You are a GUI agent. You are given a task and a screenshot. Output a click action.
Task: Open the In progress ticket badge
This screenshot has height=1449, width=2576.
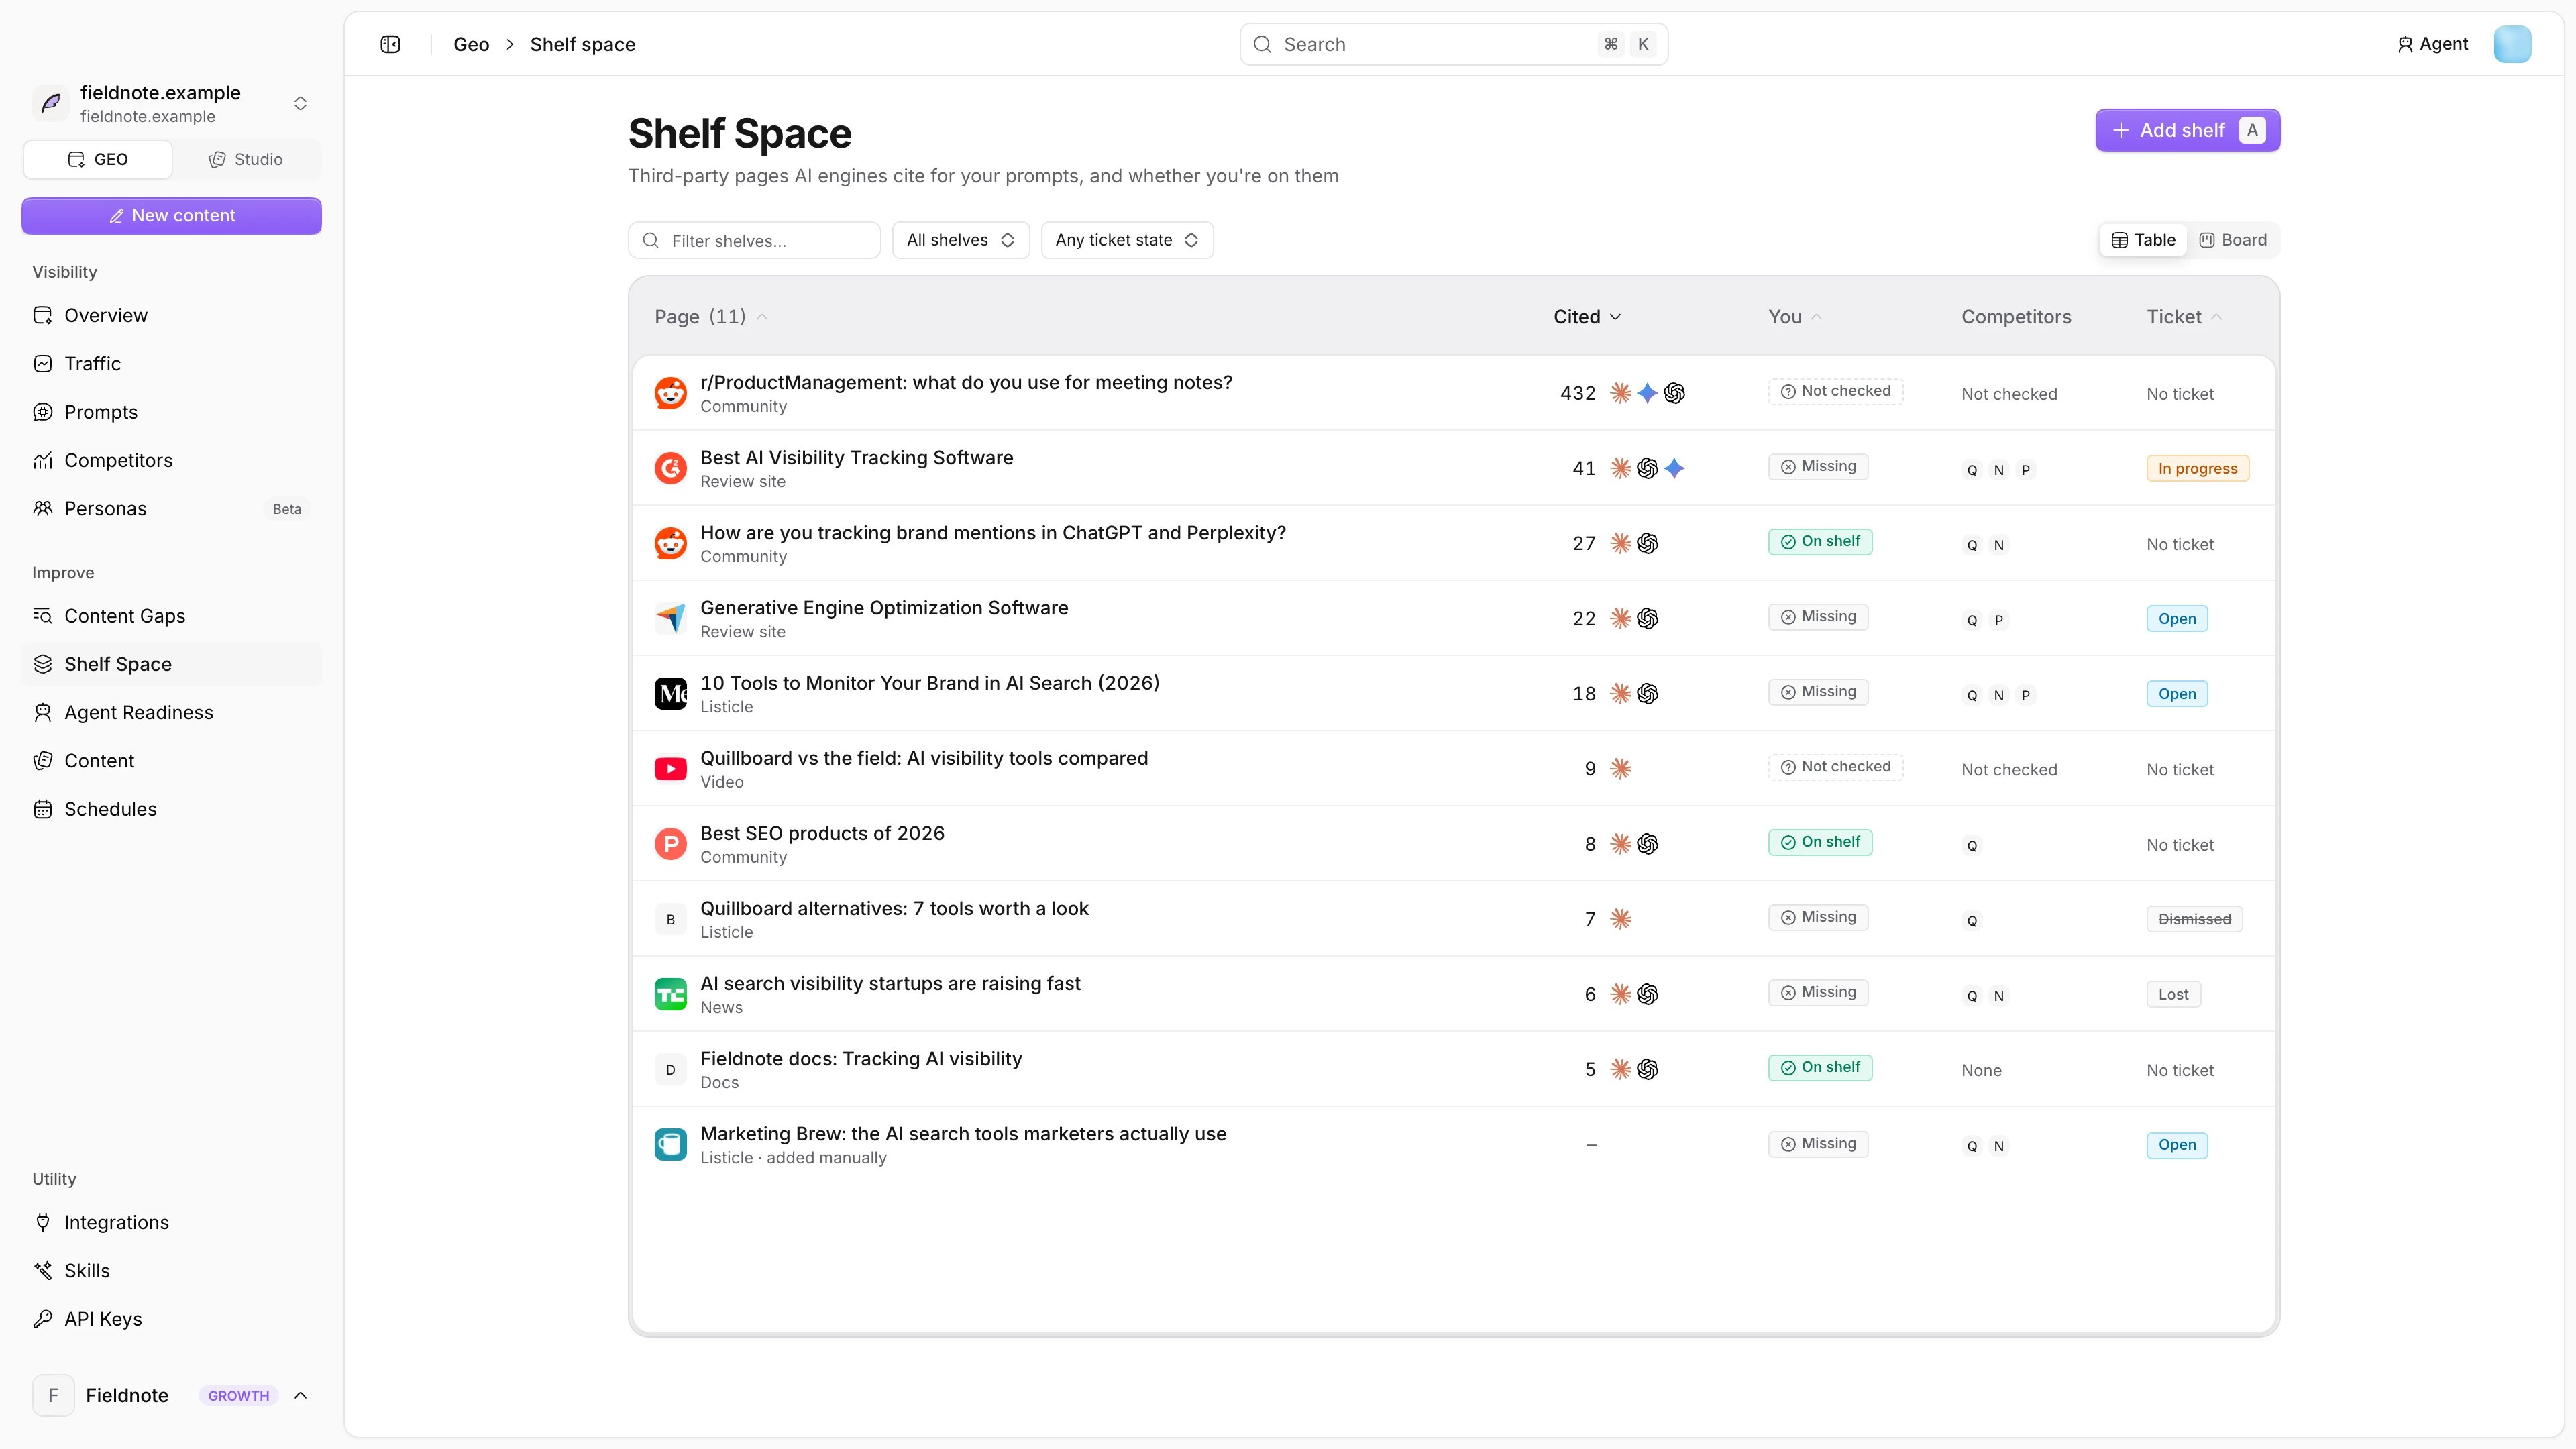pyautogui.click(x=2197, y=468)
